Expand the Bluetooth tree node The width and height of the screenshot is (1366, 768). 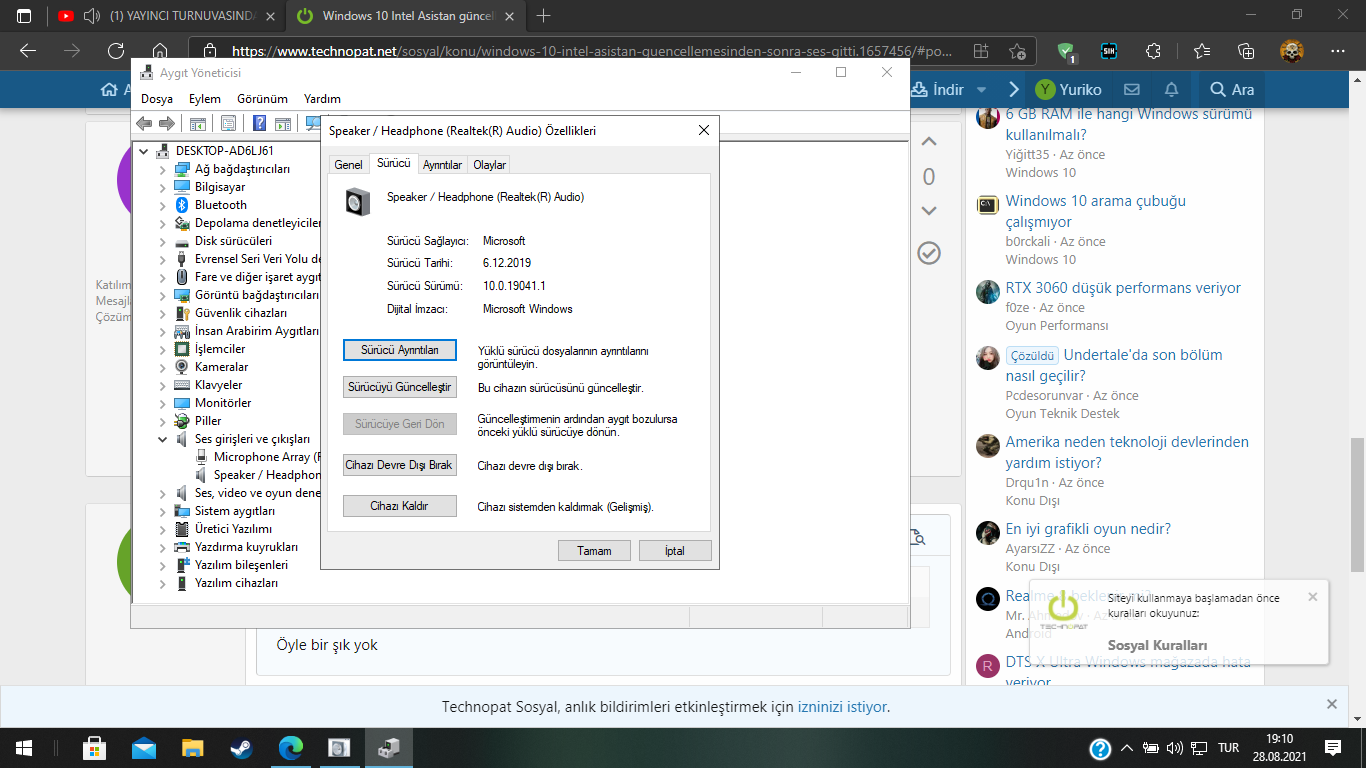[x=164, y=205]
